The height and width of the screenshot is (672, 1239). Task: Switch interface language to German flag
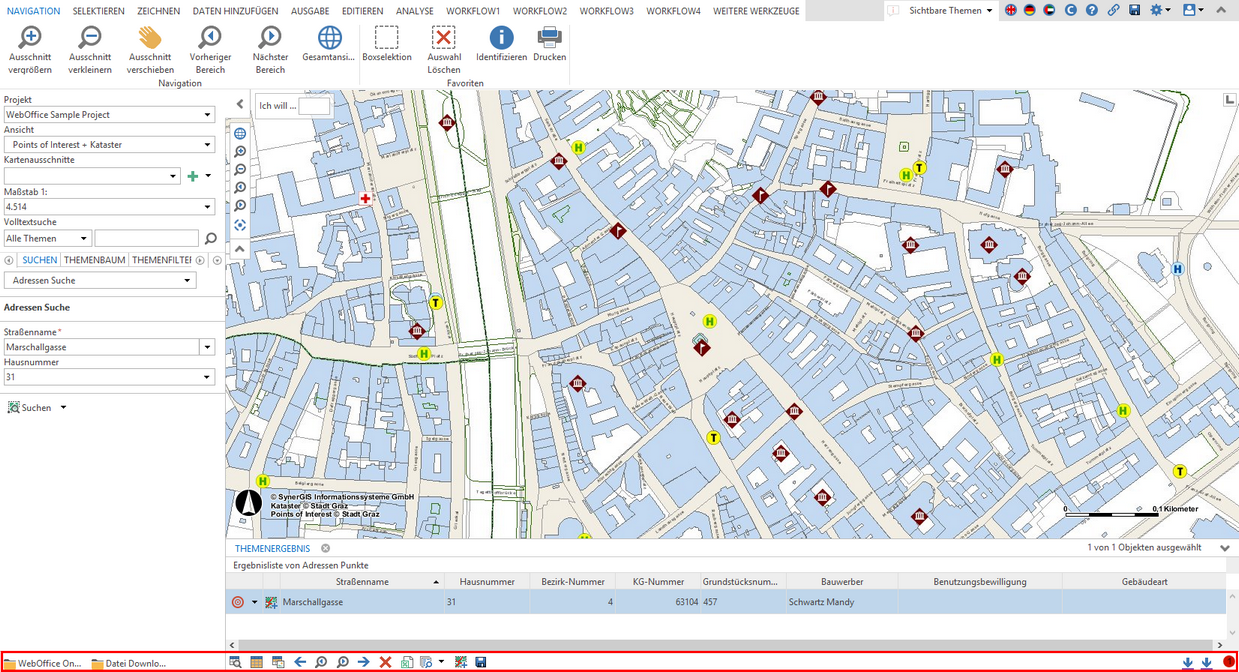[1030, 10]
